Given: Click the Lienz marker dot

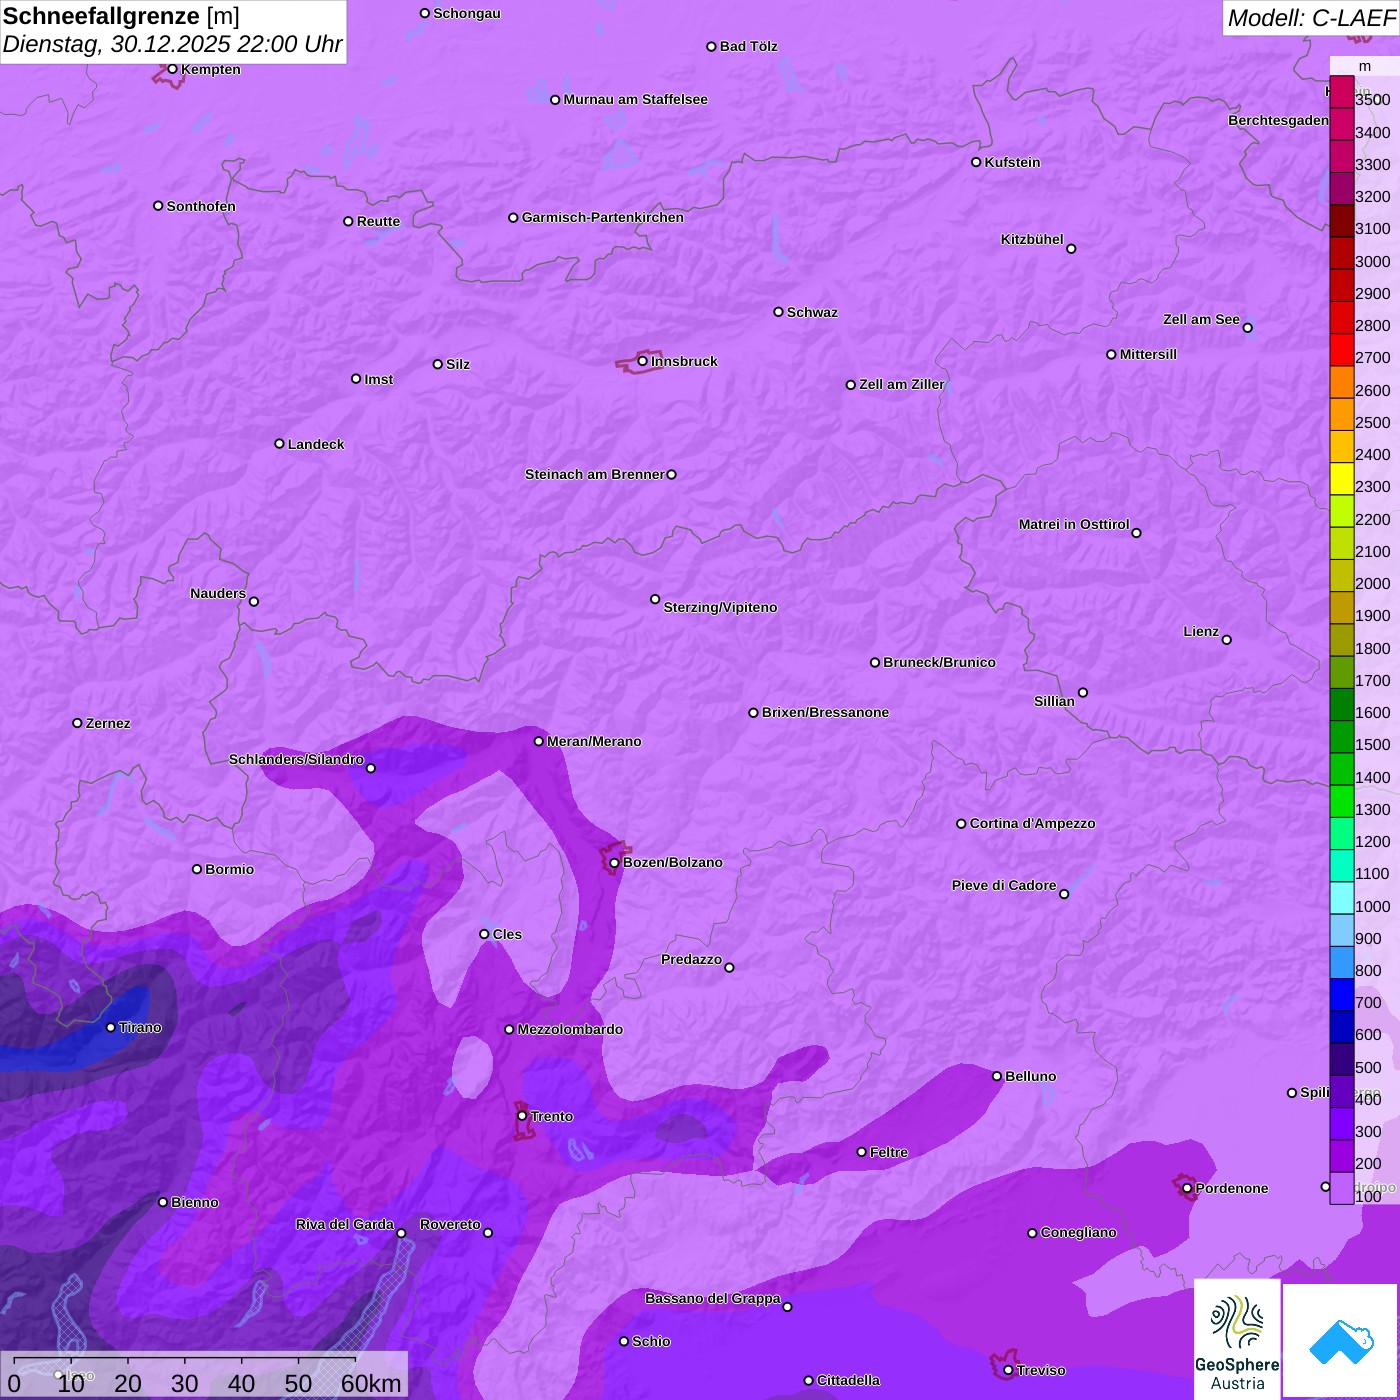Looking at the screenshot, I should coord(1227,640).
